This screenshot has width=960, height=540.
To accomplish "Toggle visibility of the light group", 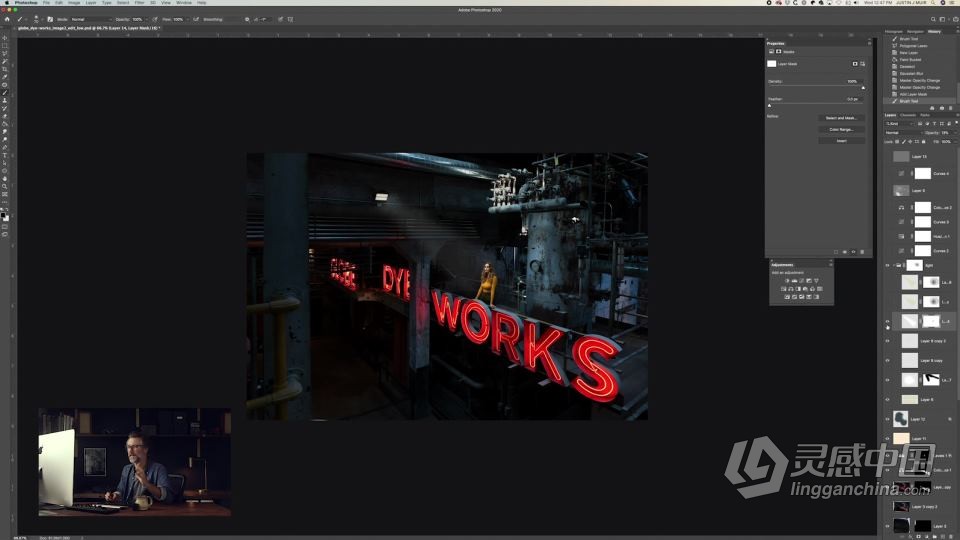I will tap(887, 265).
